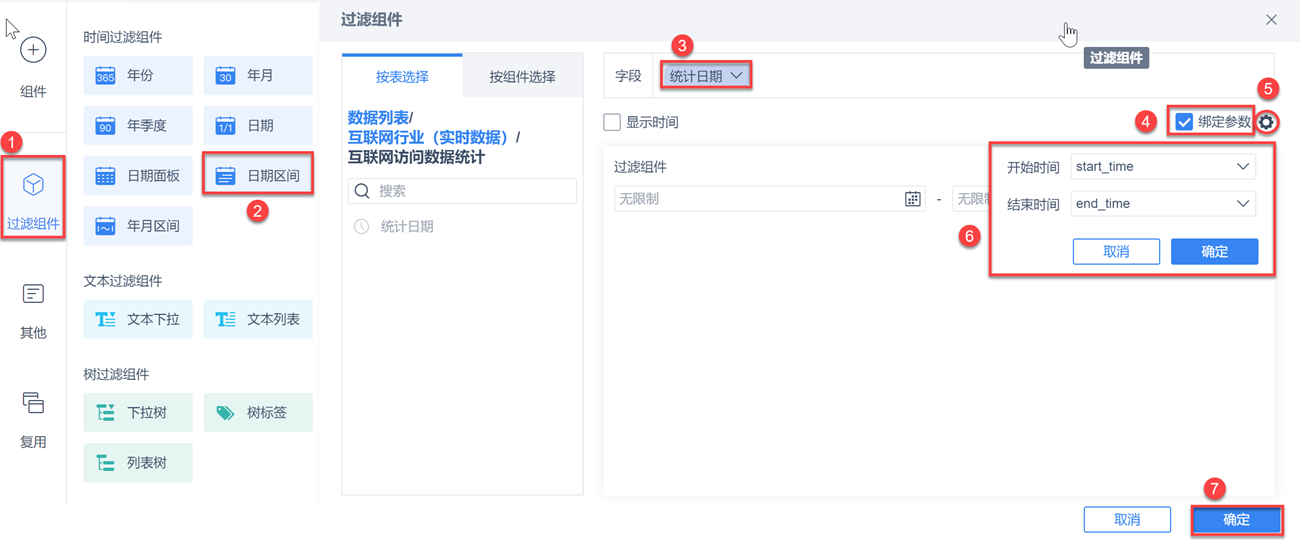This screenshot has width=1300, height=543.
Task: Add the 日期面板 filter component
Action: 138,175
